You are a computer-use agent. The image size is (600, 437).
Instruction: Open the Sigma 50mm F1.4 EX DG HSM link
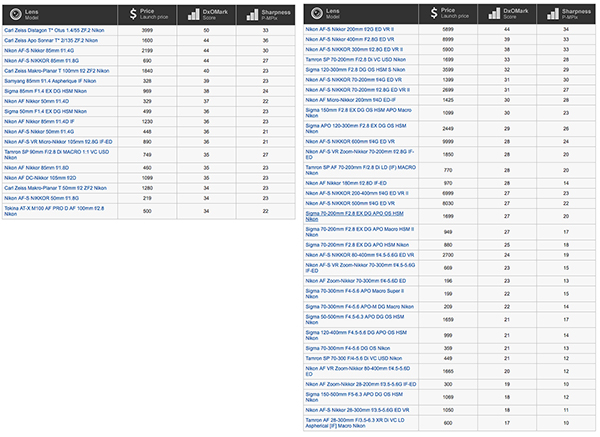(46, 111)
